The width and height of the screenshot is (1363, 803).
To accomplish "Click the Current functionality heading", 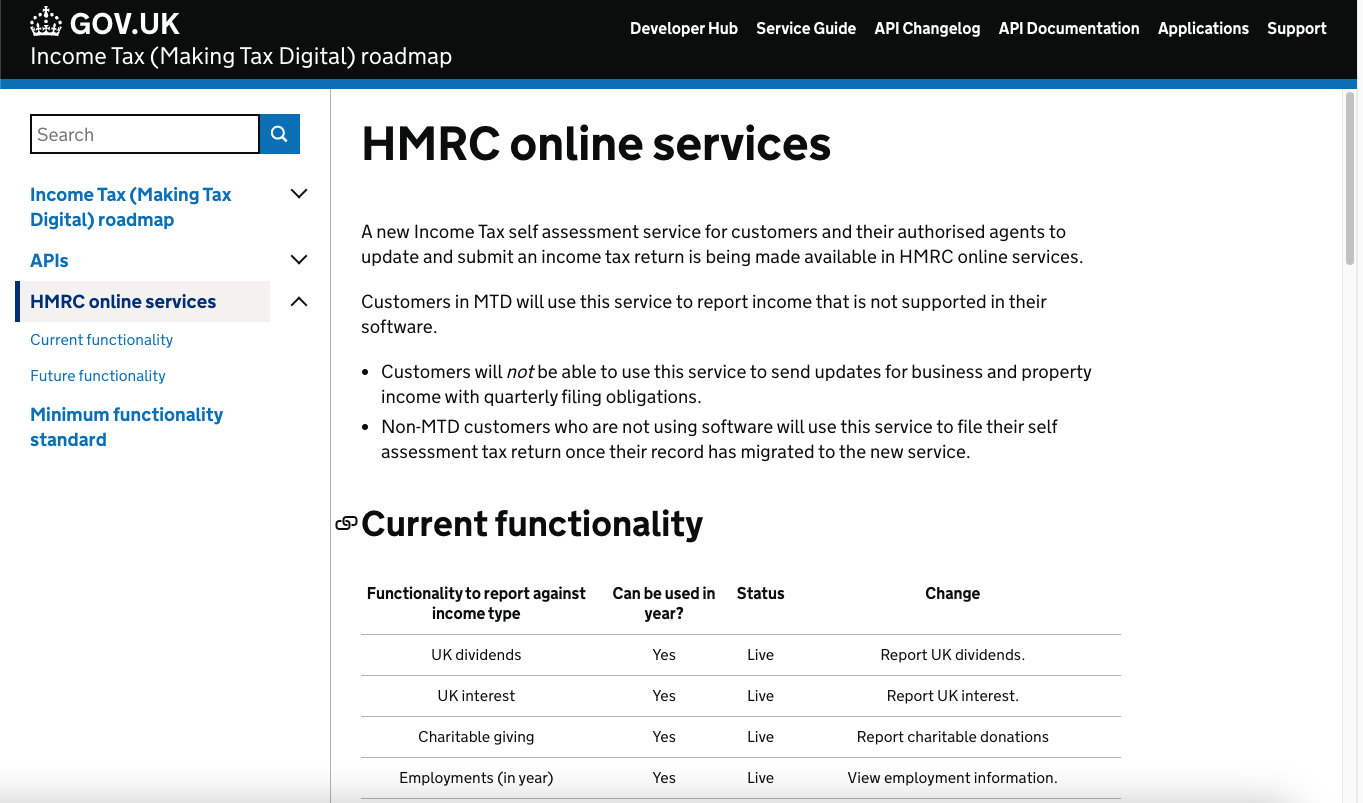I will (532, 523).
